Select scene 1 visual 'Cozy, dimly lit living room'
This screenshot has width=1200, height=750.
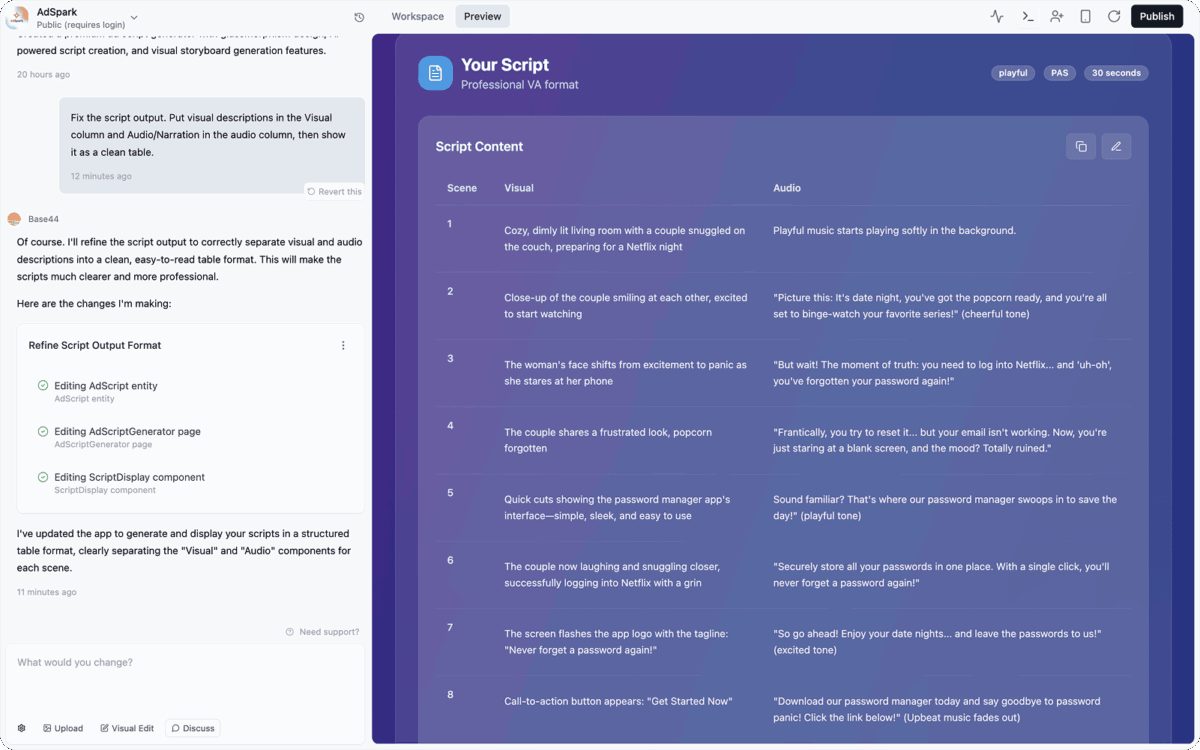pos(626,238)
